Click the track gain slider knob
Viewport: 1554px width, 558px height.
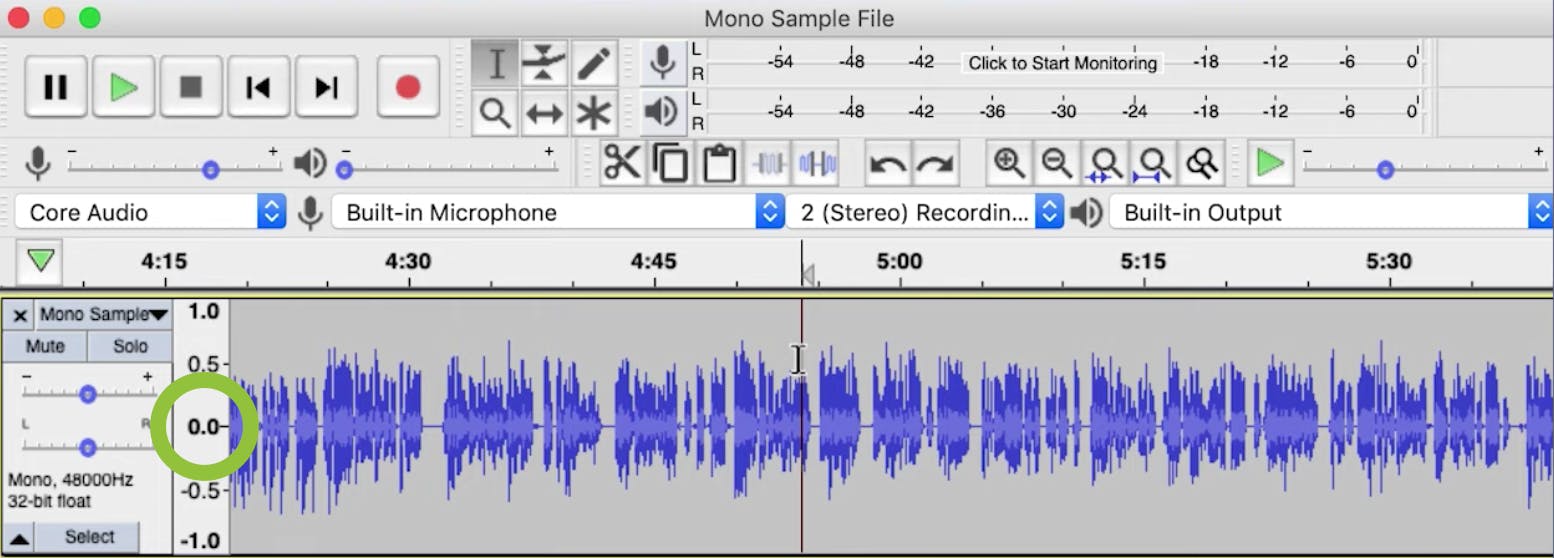coord(88,394)
